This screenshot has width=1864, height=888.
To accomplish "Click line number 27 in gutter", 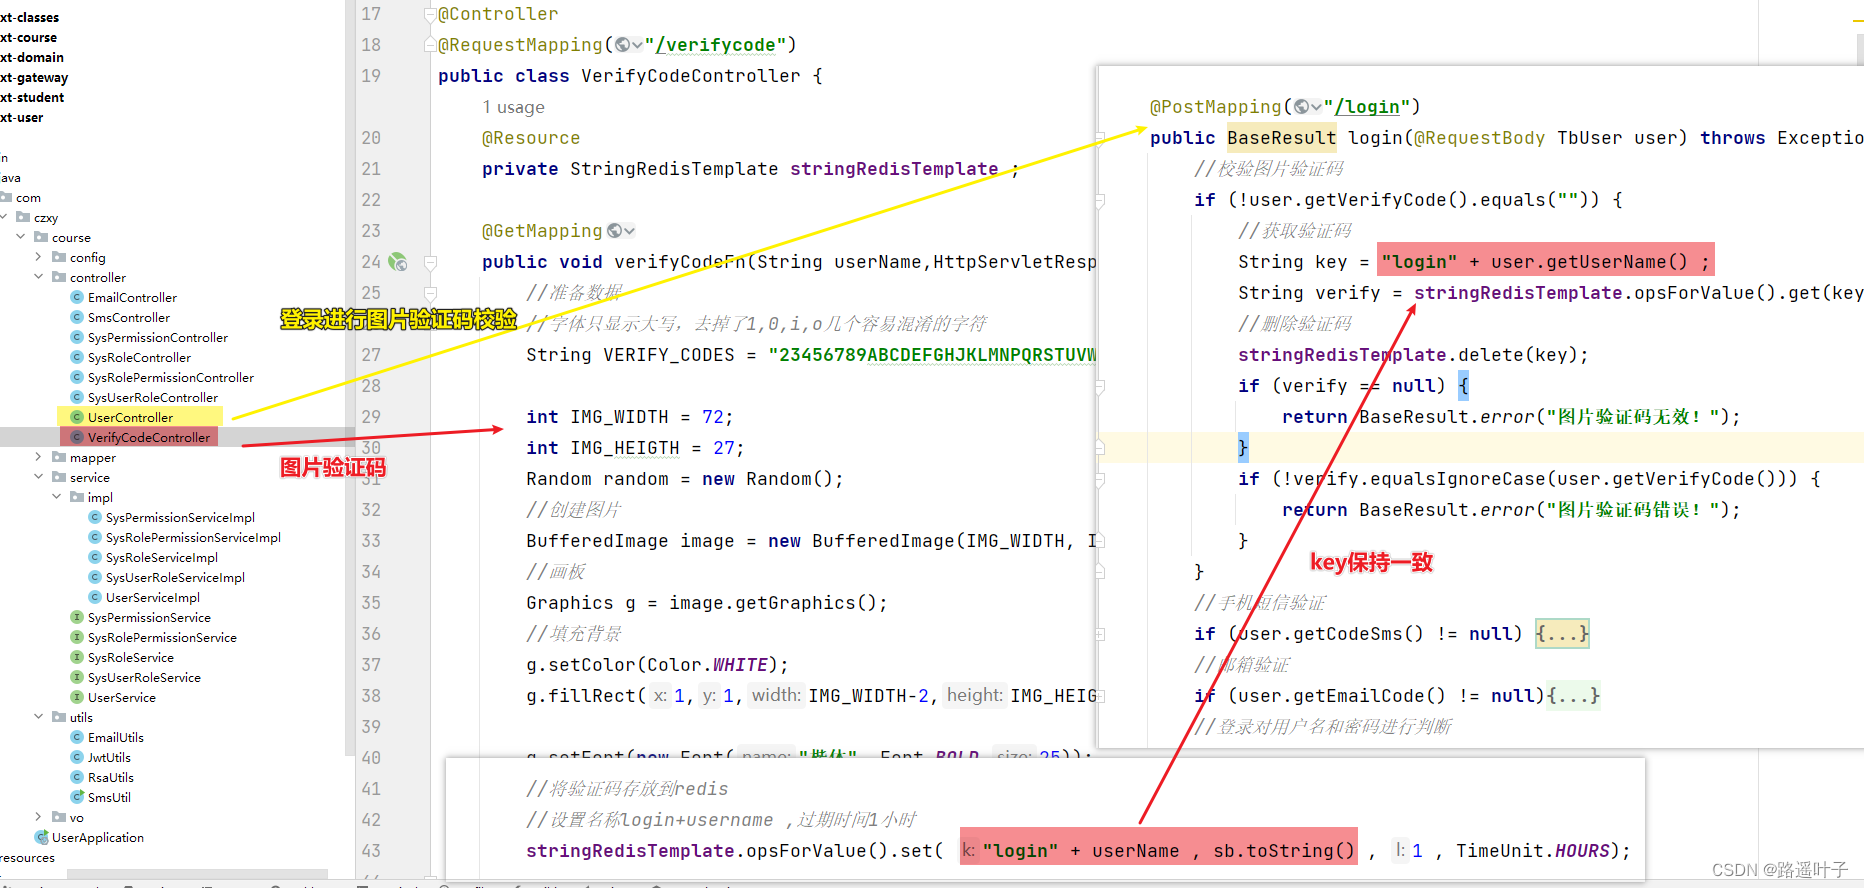I will point(371,355).
